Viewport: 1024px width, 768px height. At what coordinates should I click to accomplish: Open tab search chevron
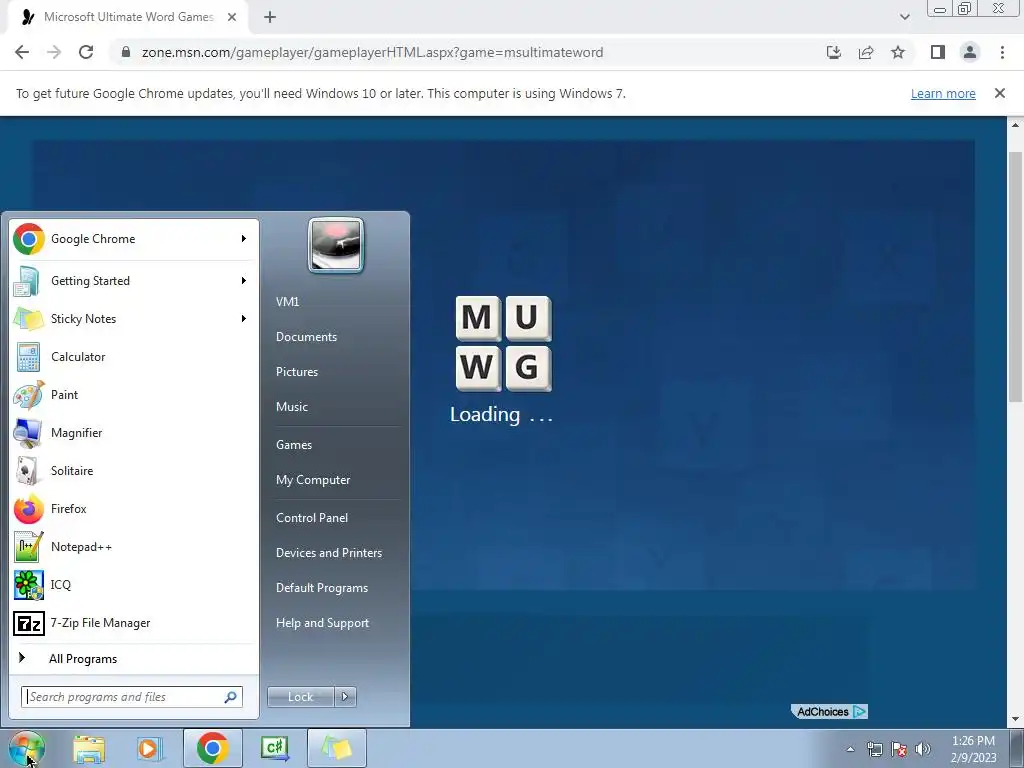tap(904, 17)
